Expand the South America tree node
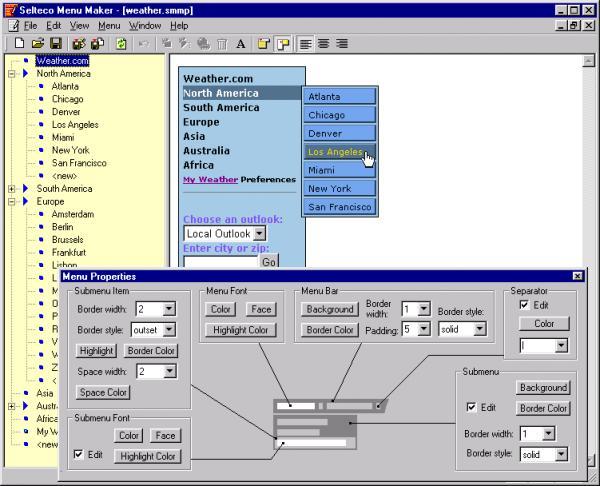600x486 pixels. click(x=12, y=189)
